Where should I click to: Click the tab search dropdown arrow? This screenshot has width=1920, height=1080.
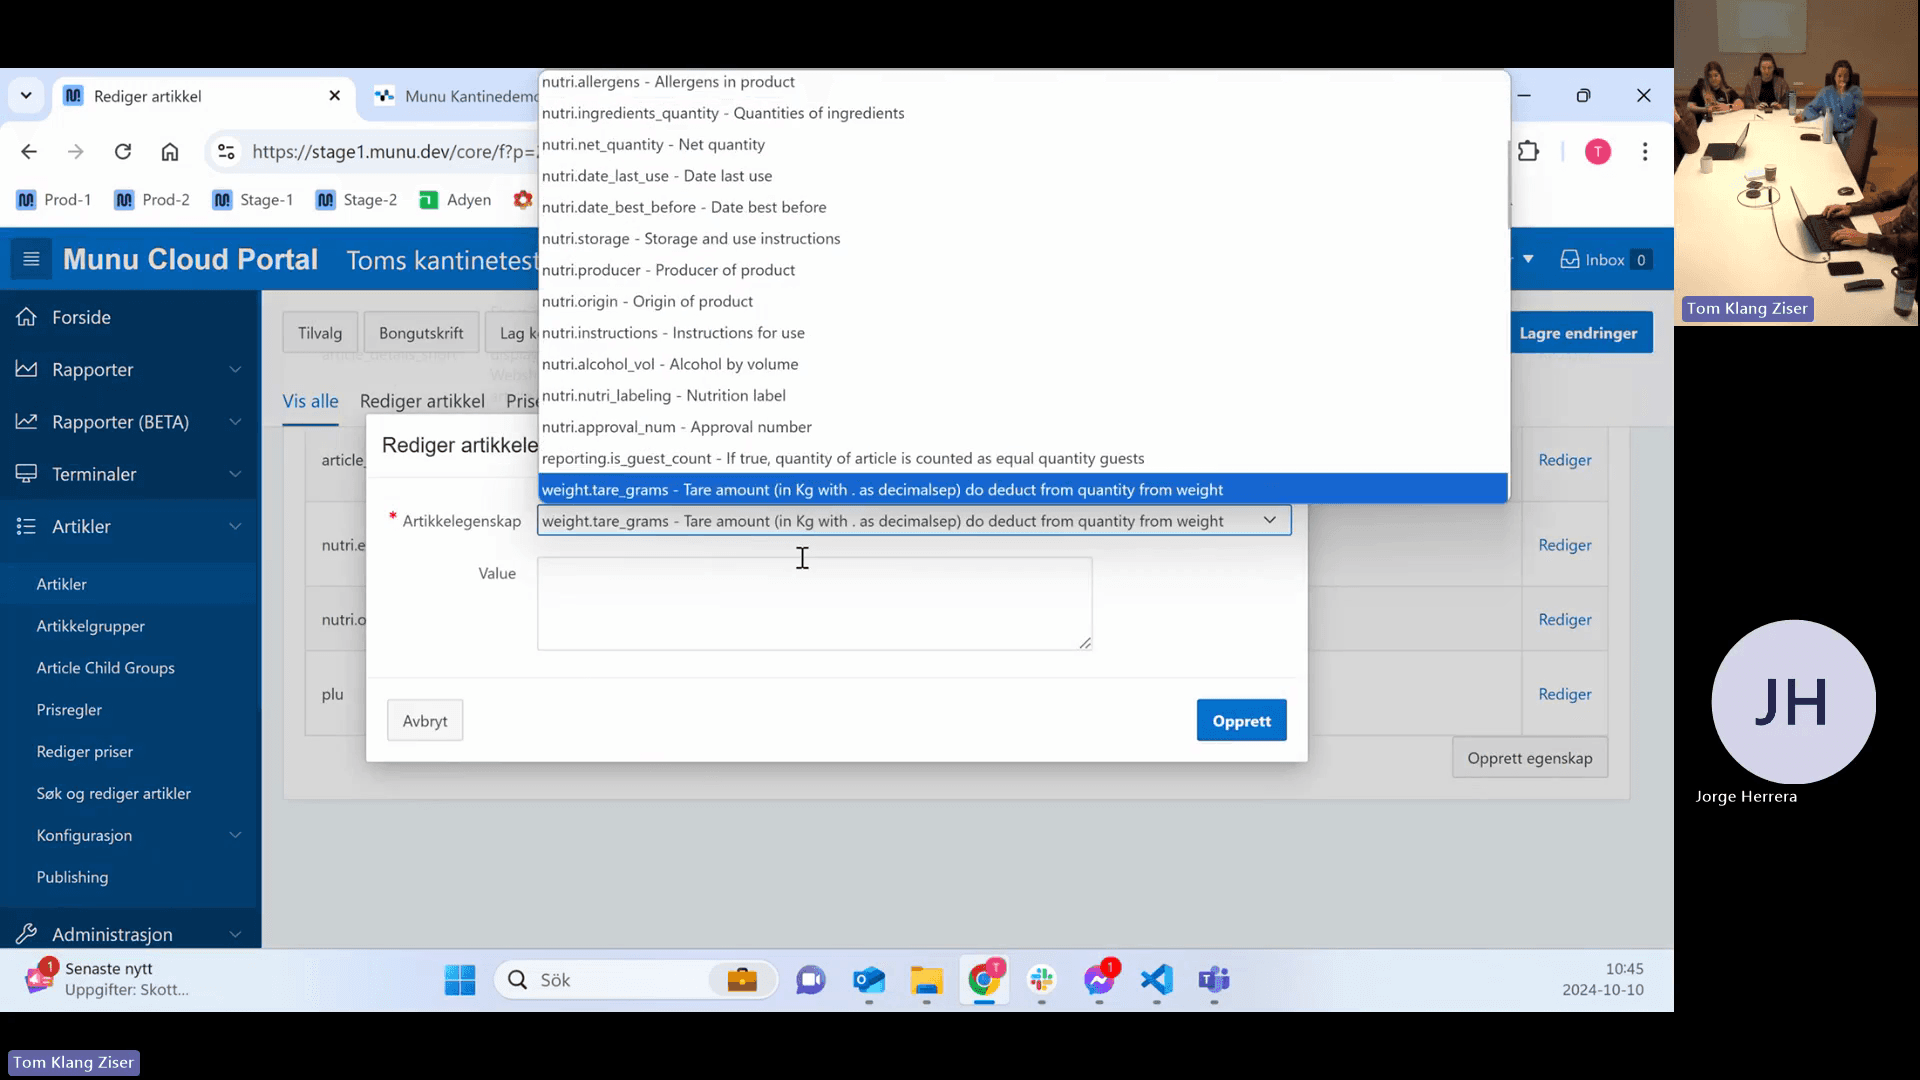(26, 96)
